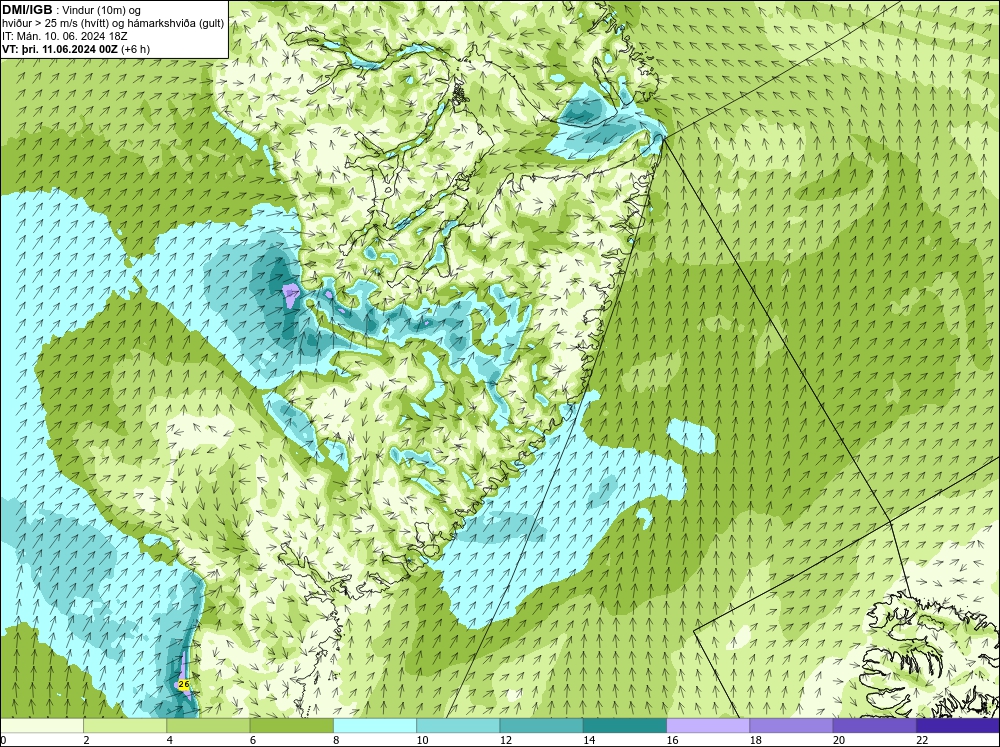This screenshot has height=747, width=1000.
Task: Click the 2–4 m/s light green legend swatch
Action: point(125,726)
